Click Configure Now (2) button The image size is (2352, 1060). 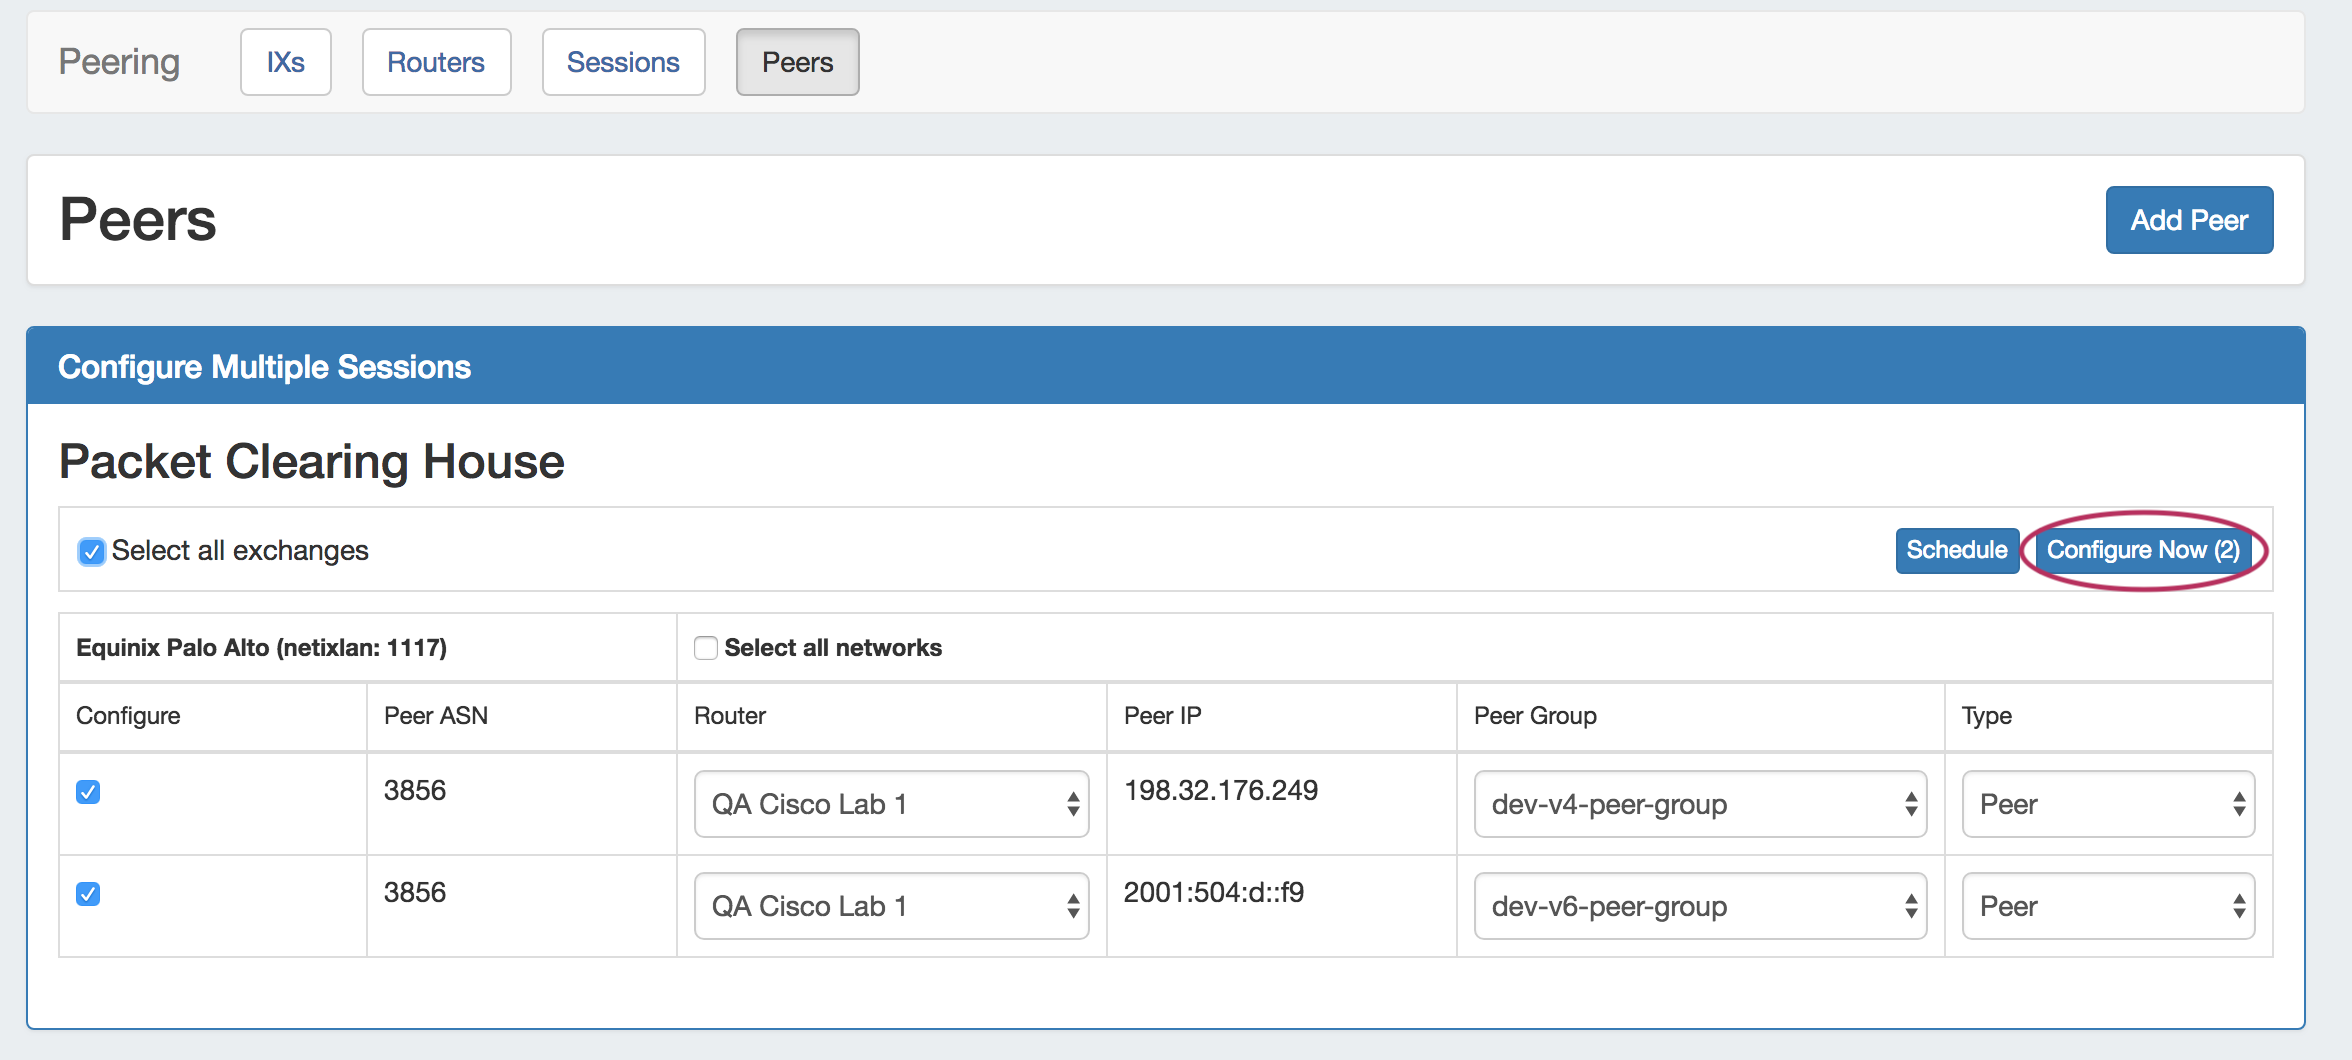pos(2143,550)
